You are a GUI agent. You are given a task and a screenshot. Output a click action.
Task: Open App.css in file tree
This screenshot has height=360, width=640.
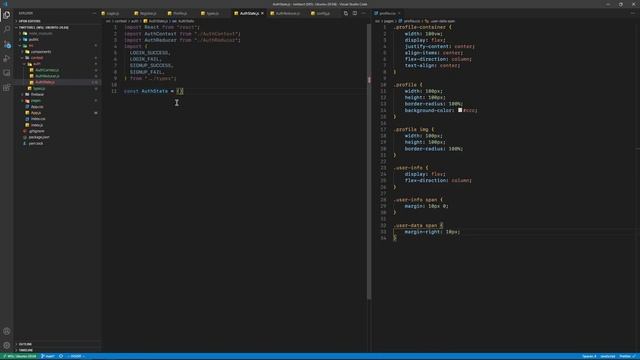[37, 107]
